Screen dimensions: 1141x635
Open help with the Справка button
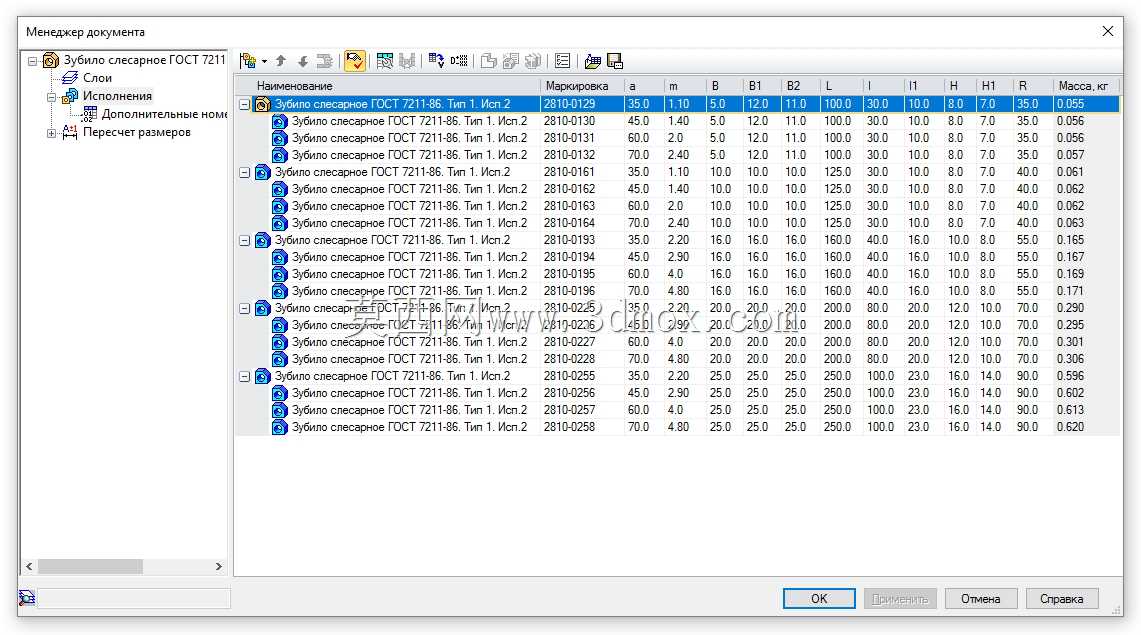pos(1062,599)
